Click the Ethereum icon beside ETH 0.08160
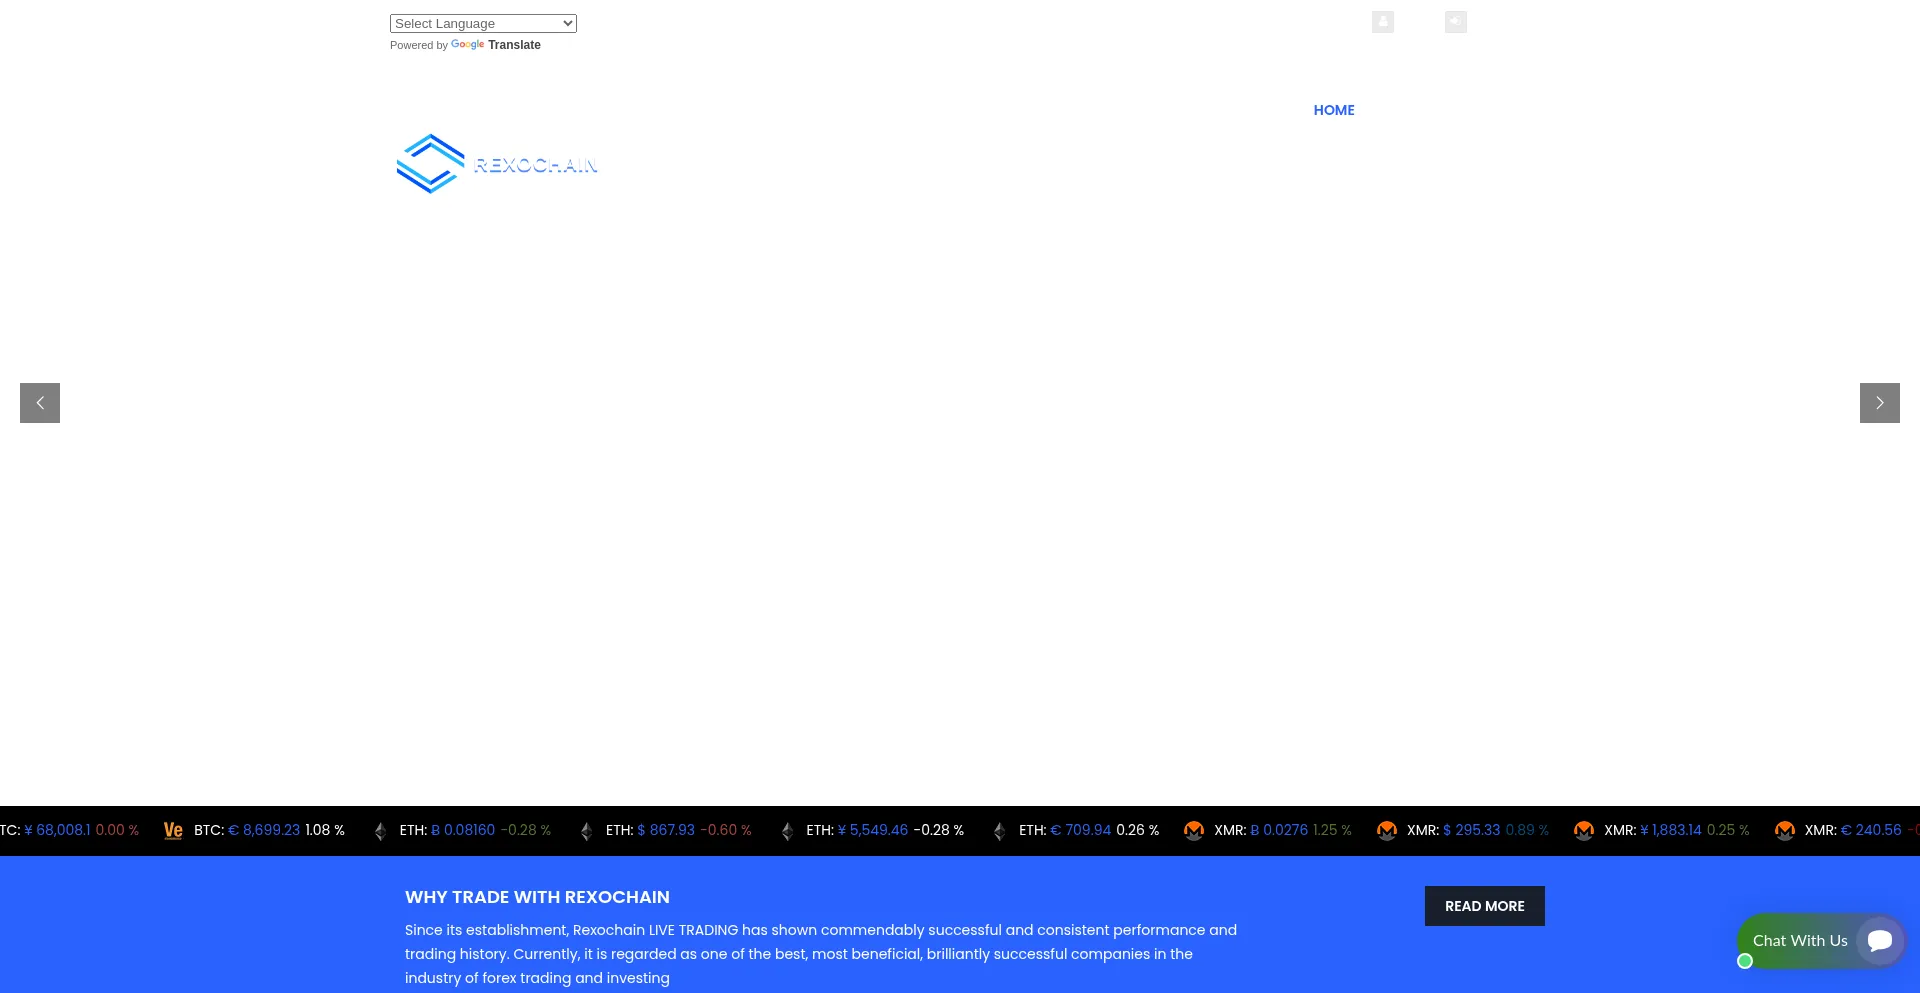Screen dimensions: 1920x993 (380, 831)
